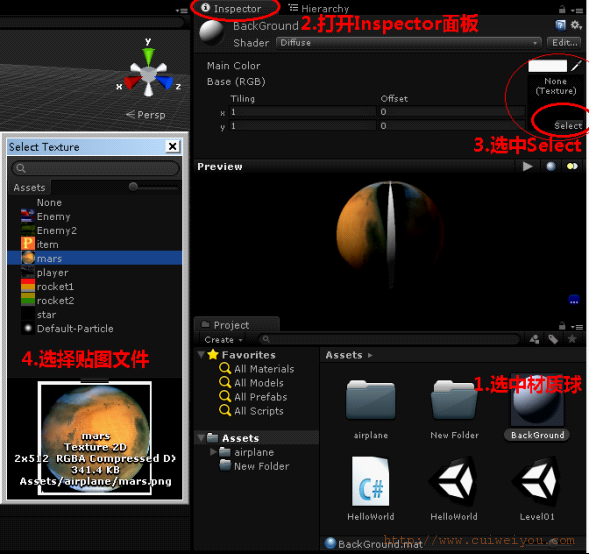Click the Select texture button
This screenshot has height=554, width=589.
(568, 126)
